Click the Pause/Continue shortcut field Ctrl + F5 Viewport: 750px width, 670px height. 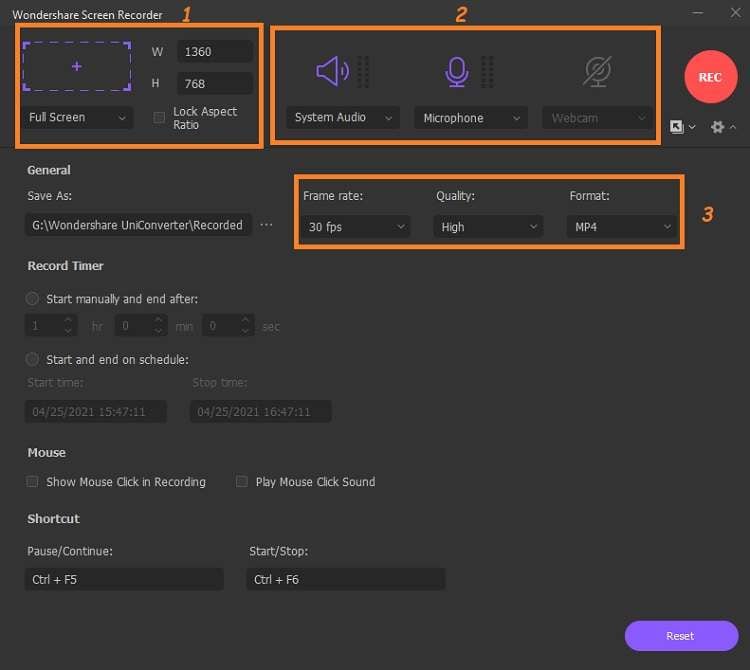tap(124, 579)
